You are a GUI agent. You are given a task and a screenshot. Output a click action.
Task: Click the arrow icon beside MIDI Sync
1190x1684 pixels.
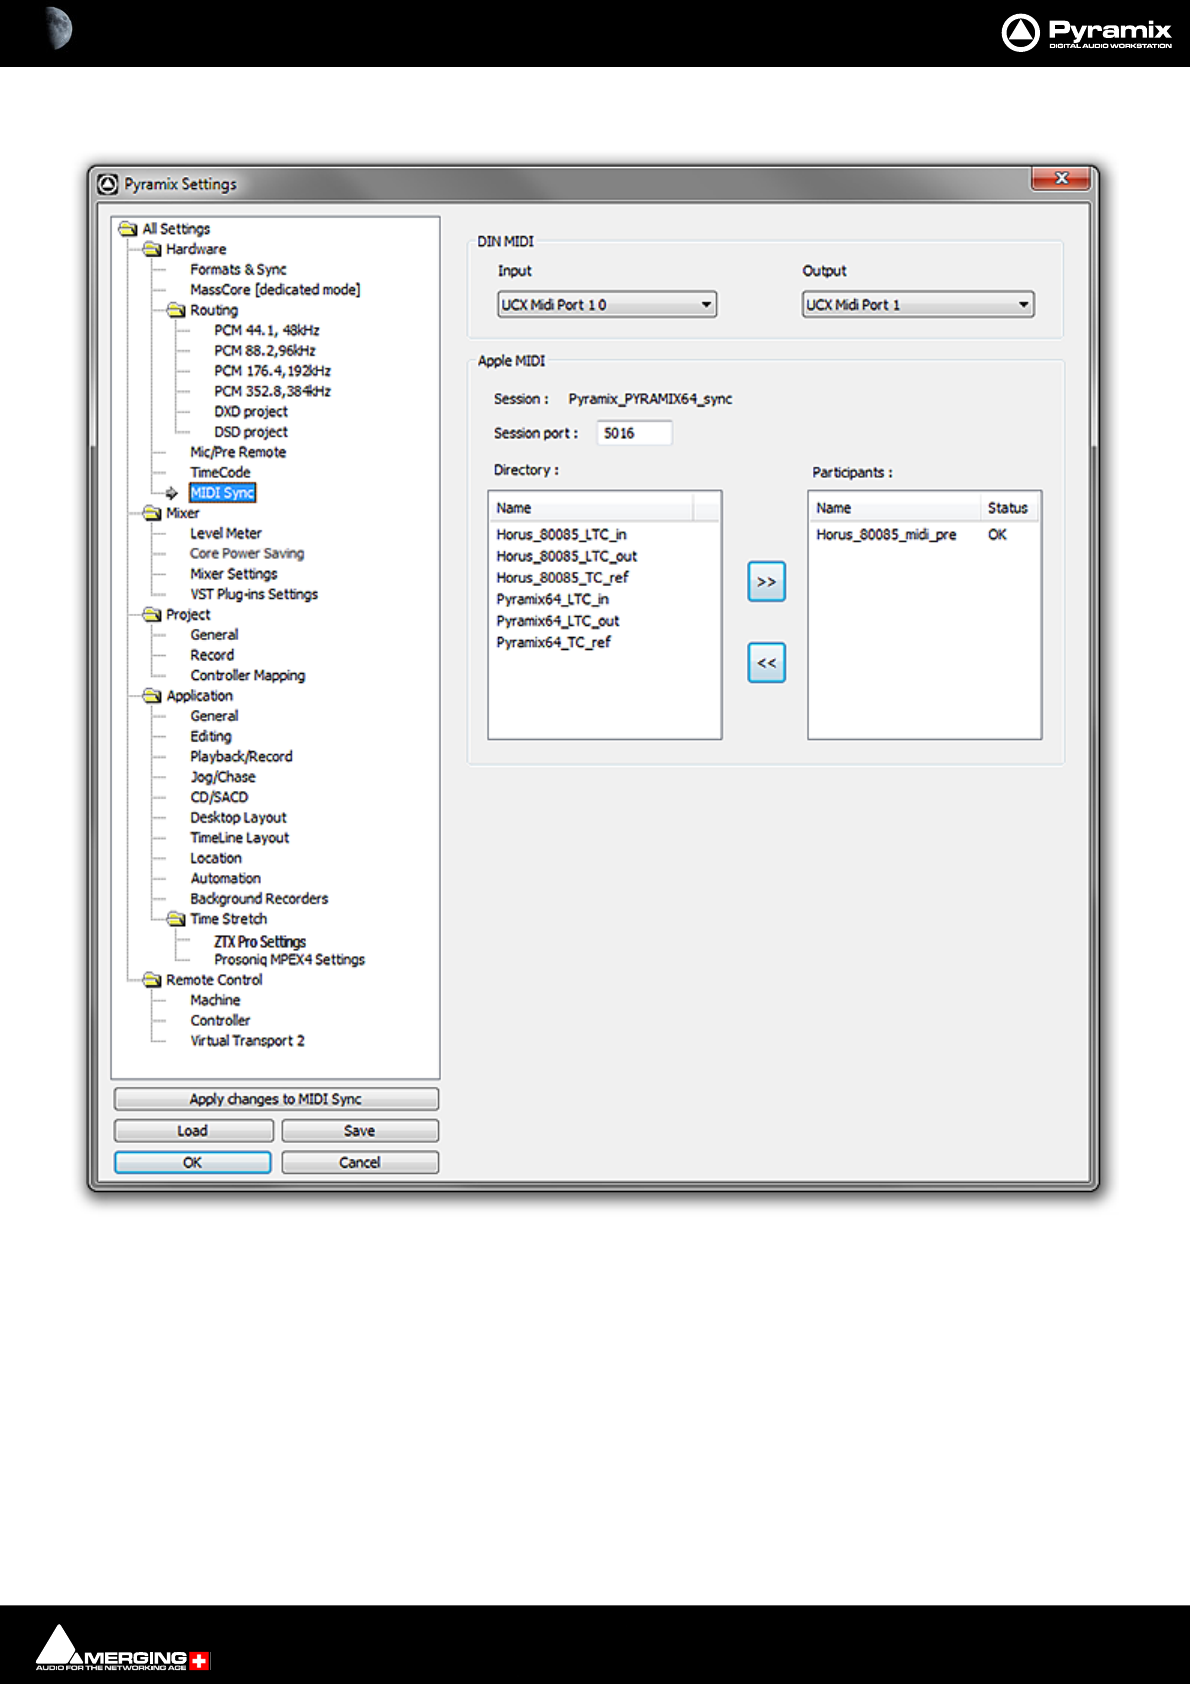pyautogui.click(x=172, y=493)
